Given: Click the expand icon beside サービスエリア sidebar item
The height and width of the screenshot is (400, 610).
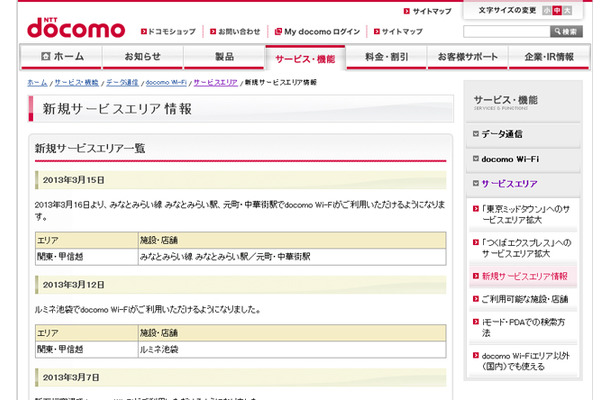Looking at the screenshot, I should (x=475, y=183).
